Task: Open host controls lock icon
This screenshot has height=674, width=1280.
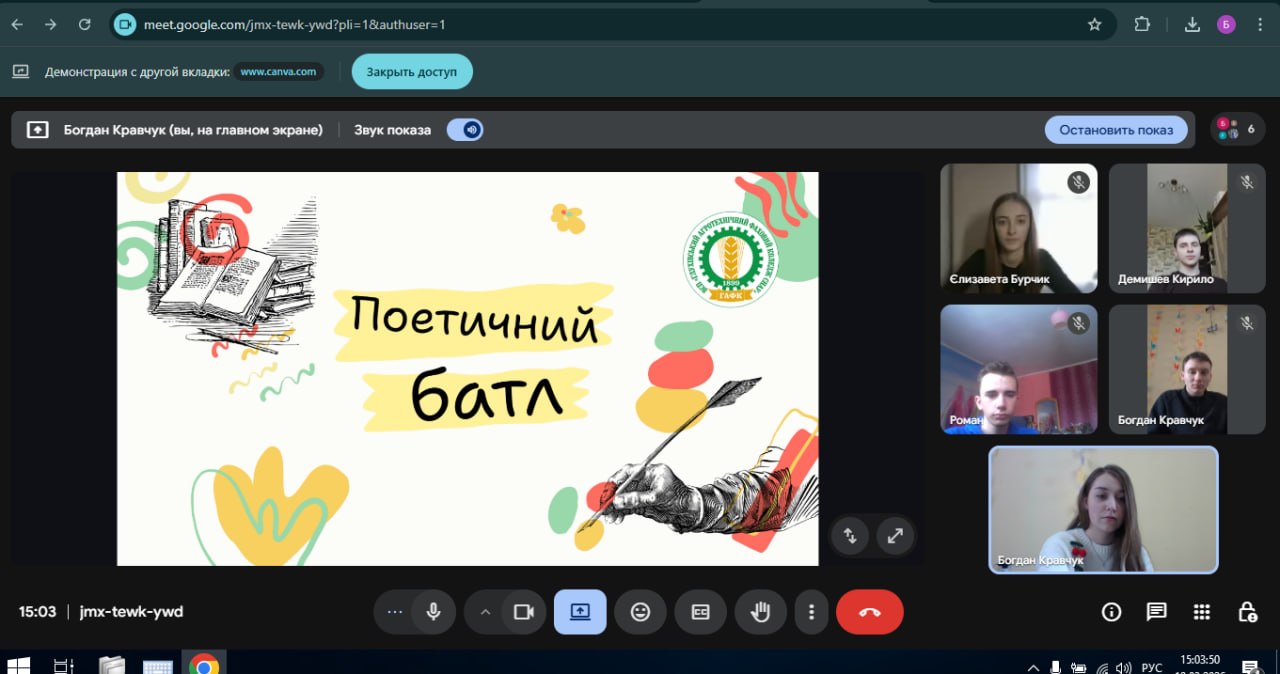Action: [1247, 612]
